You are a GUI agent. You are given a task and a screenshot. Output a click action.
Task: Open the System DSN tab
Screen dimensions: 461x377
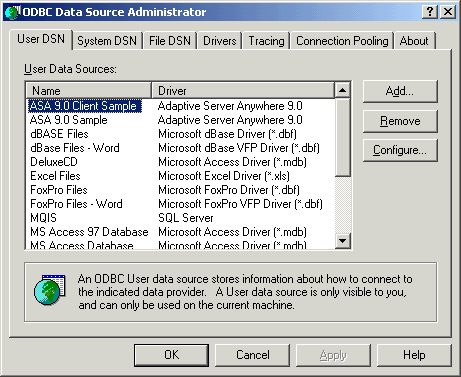[x=107, y=41]
